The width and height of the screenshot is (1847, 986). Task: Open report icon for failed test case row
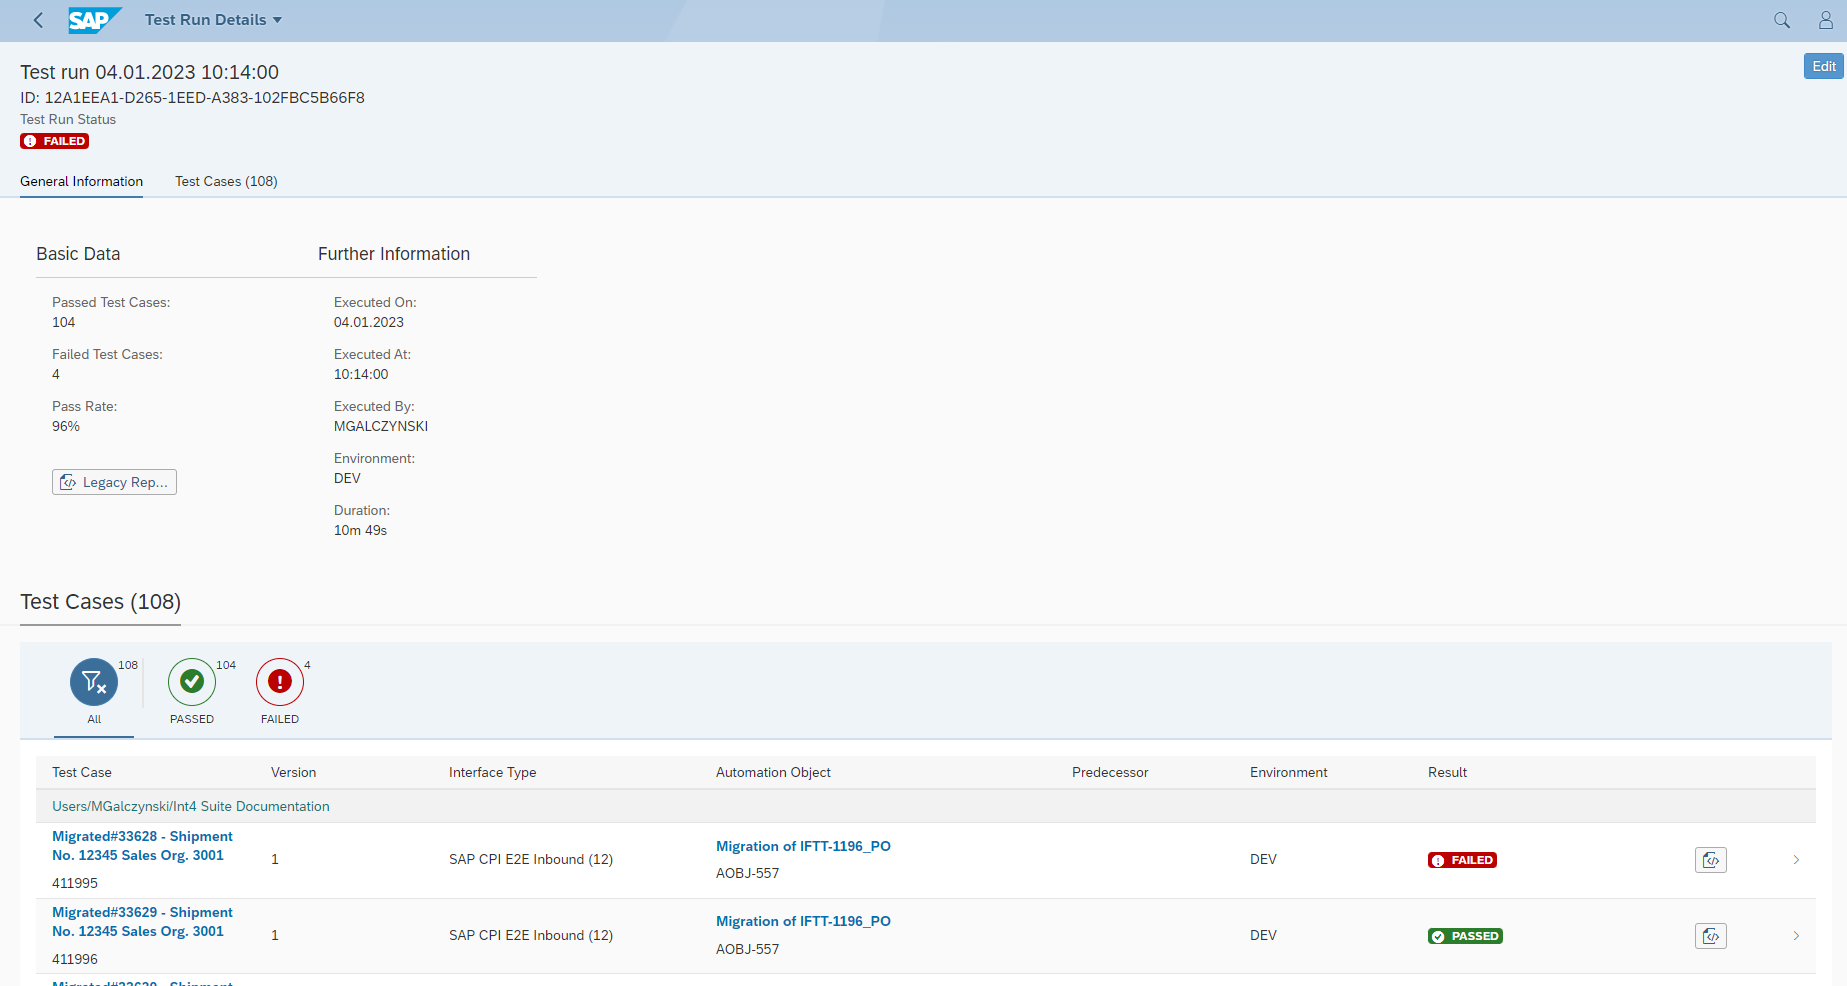(1710, 860)
